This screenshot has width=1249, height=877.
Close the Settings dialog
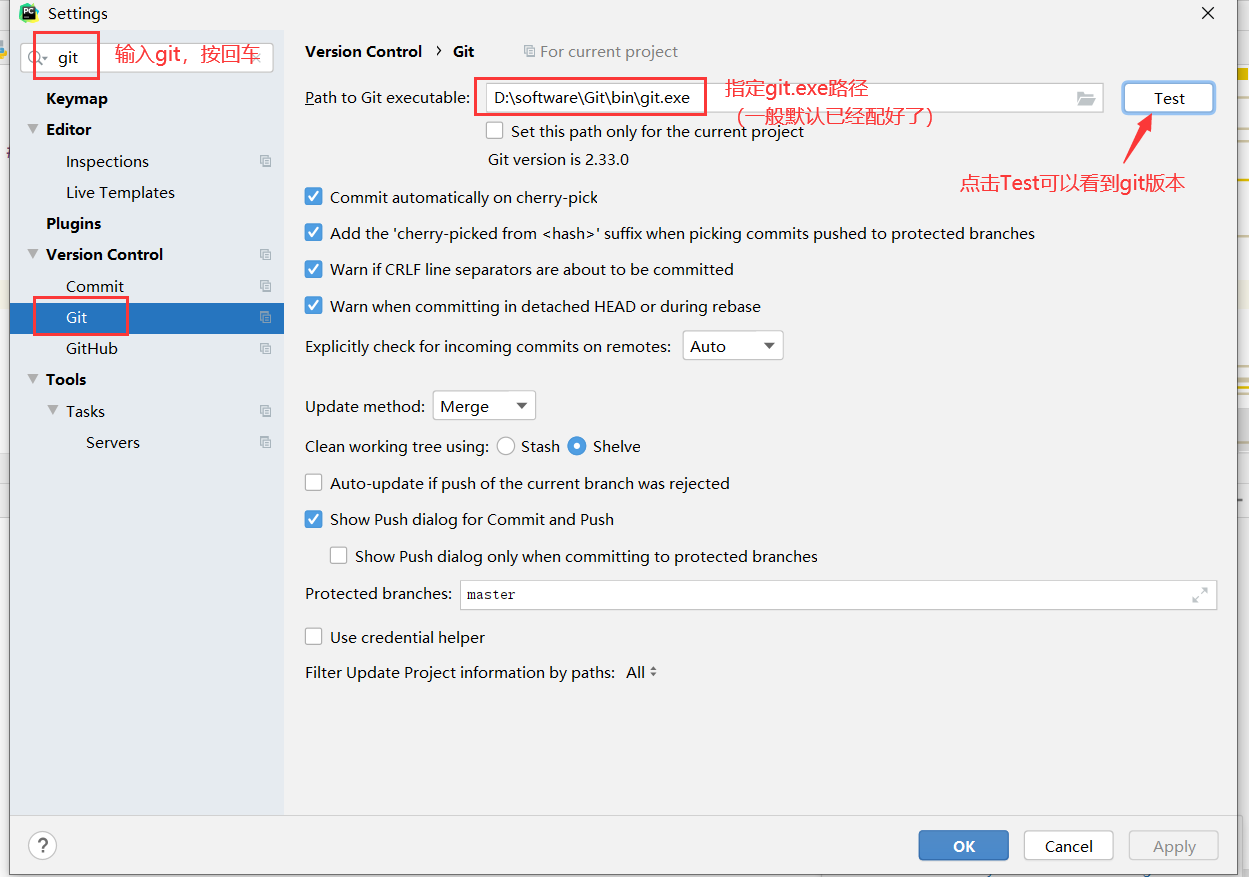1208,14
